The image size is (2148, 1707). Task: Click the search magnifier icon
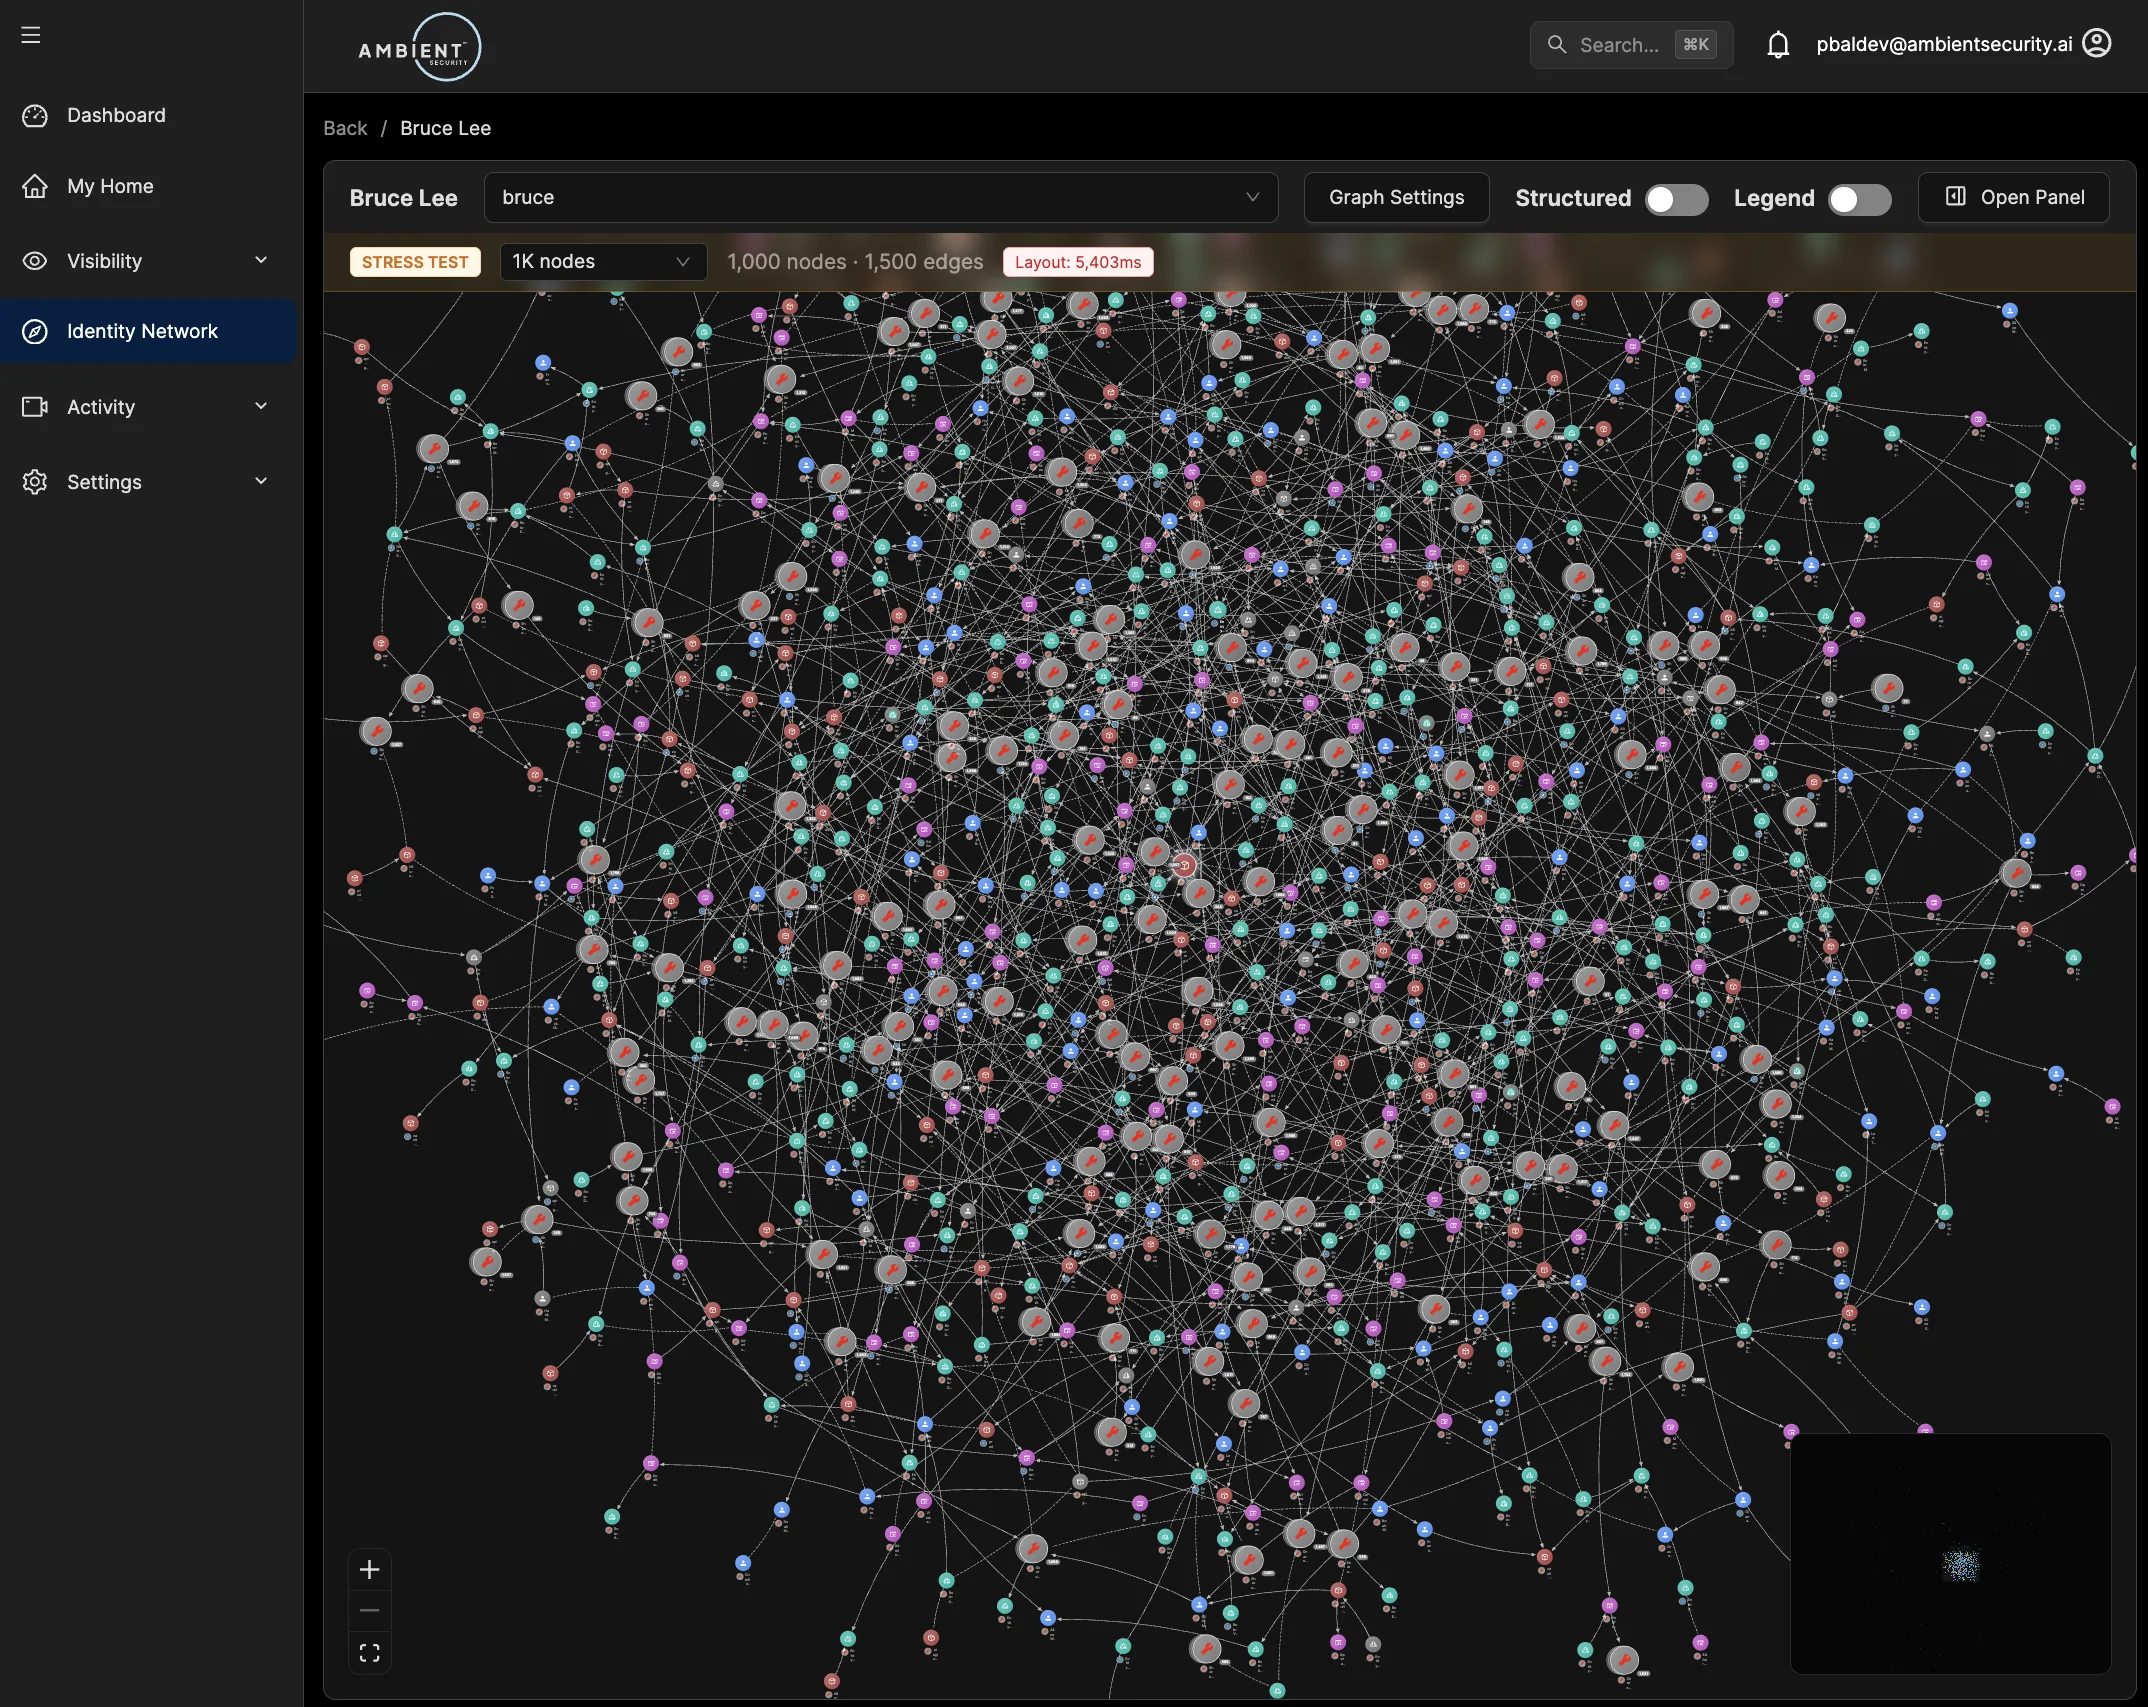(1556, 45)
